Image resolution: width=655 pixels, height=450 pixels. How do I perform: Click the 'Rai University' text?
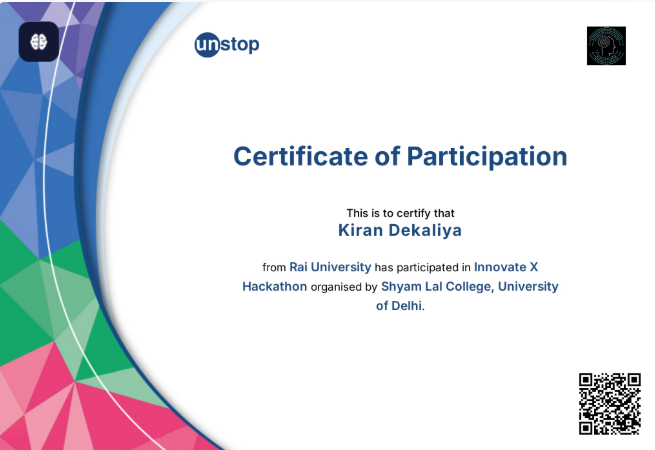tap(330, 267)
